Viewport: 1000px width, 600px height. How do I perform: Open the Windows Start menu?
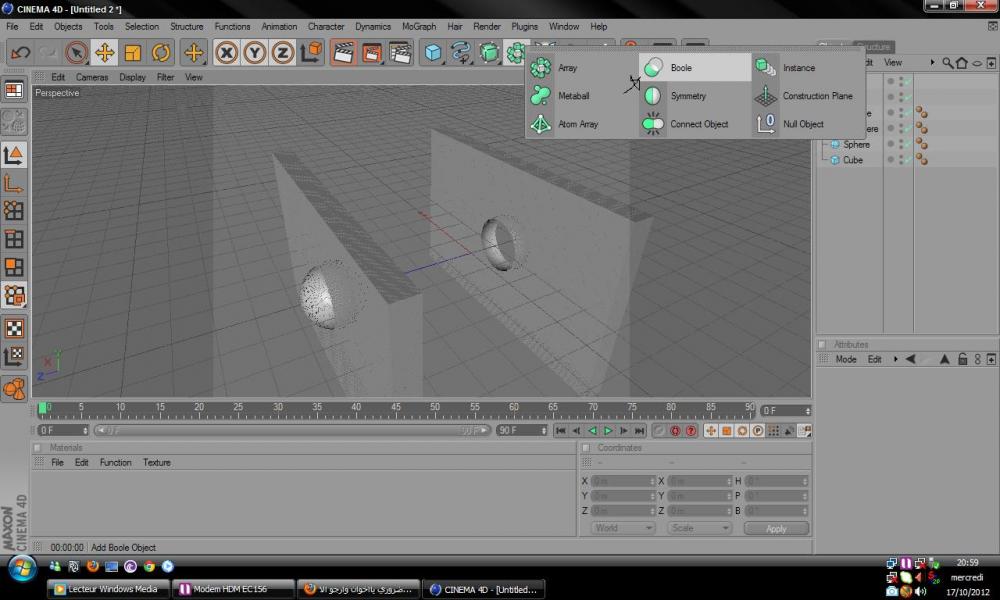[22, 567]
